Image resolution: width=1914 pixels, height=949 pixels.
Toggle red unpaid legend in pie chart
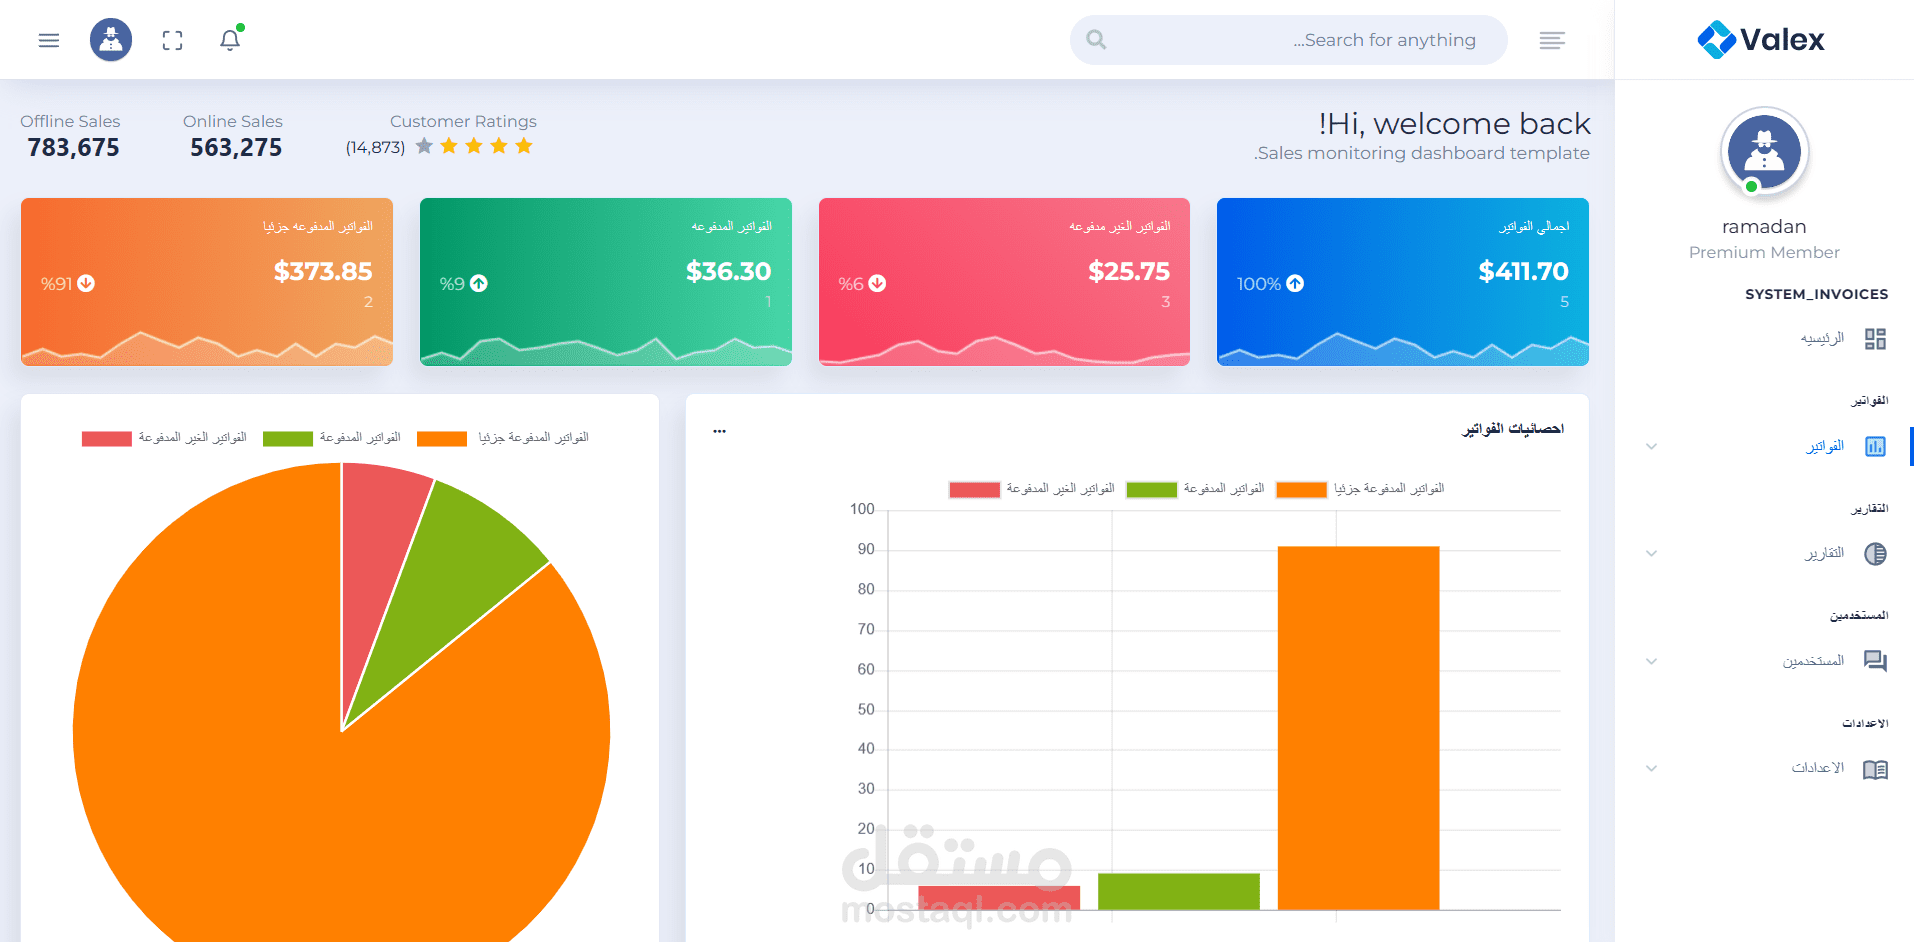coord(165,438)
